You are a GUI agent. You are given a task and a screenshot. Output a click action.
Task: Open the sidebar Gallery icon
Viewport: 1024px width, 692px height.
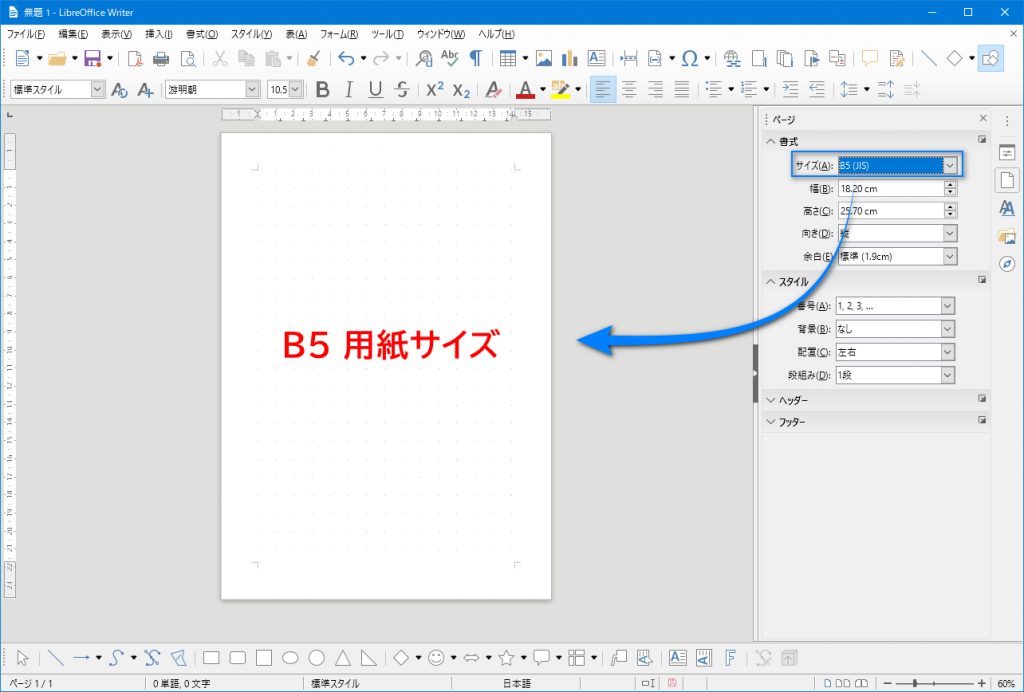coord(1007,236)
